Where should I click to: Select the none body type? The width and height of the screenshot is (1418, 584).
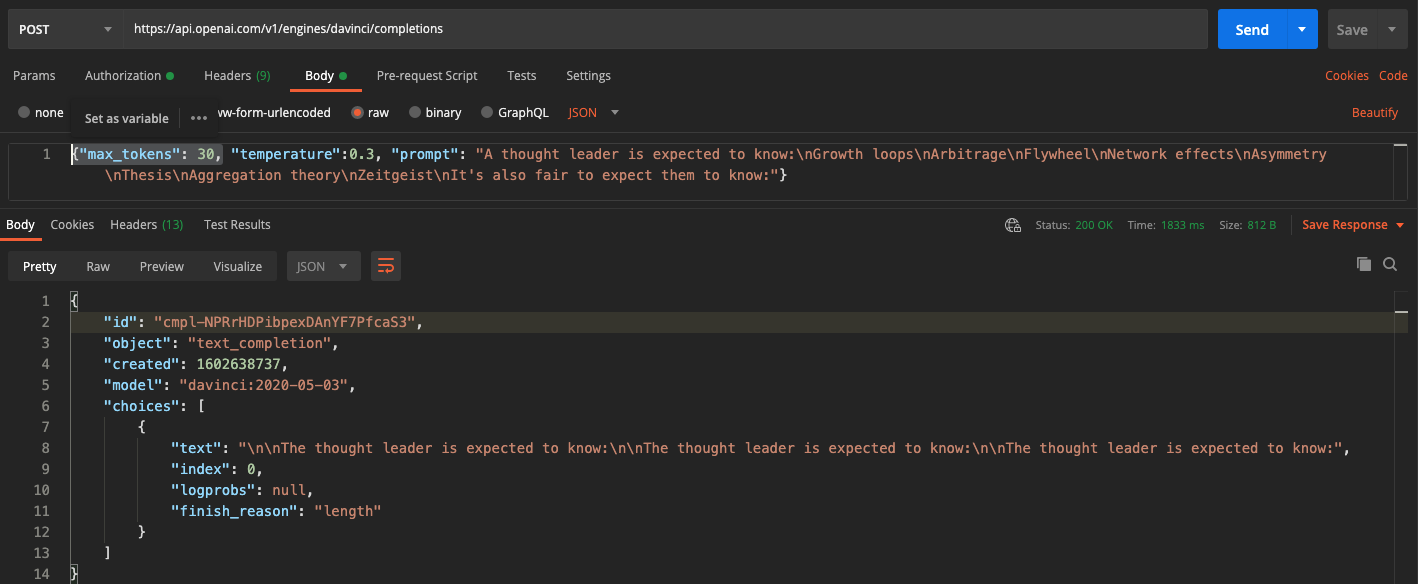(x=41, y=113)
